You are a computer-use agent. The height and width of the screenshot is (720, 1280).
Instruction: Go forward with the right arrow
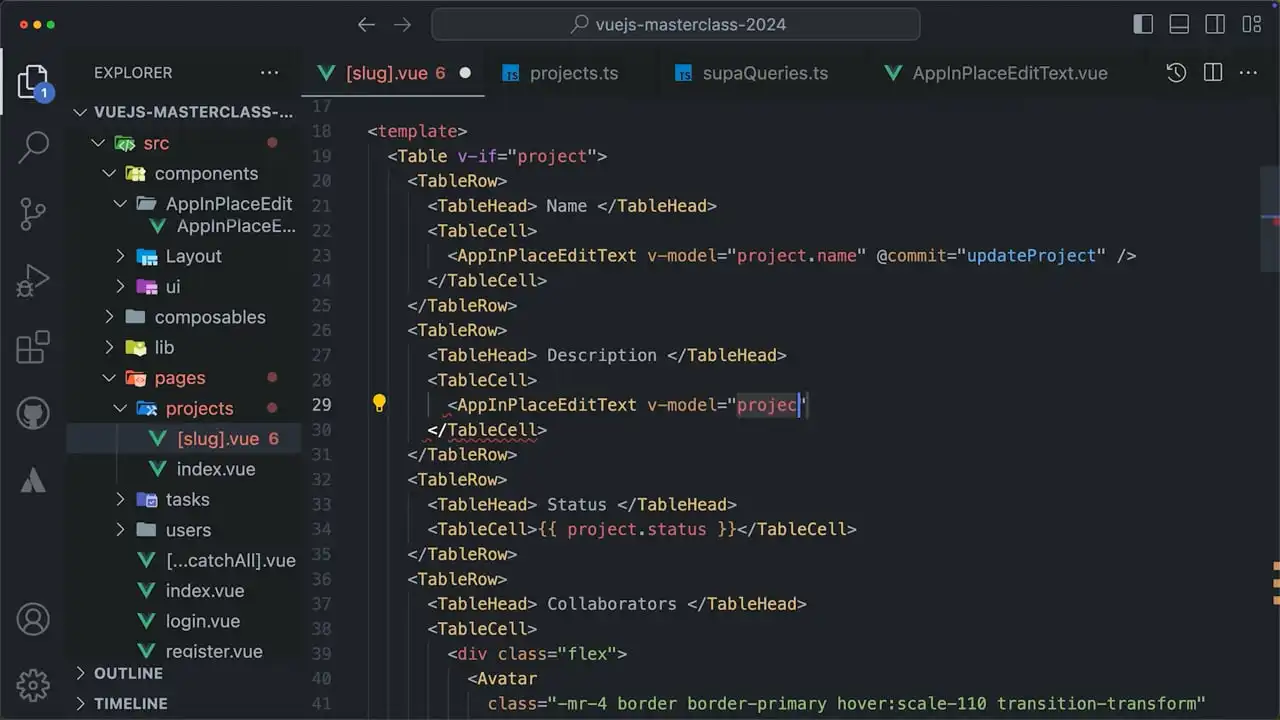(x=402, y=25)
